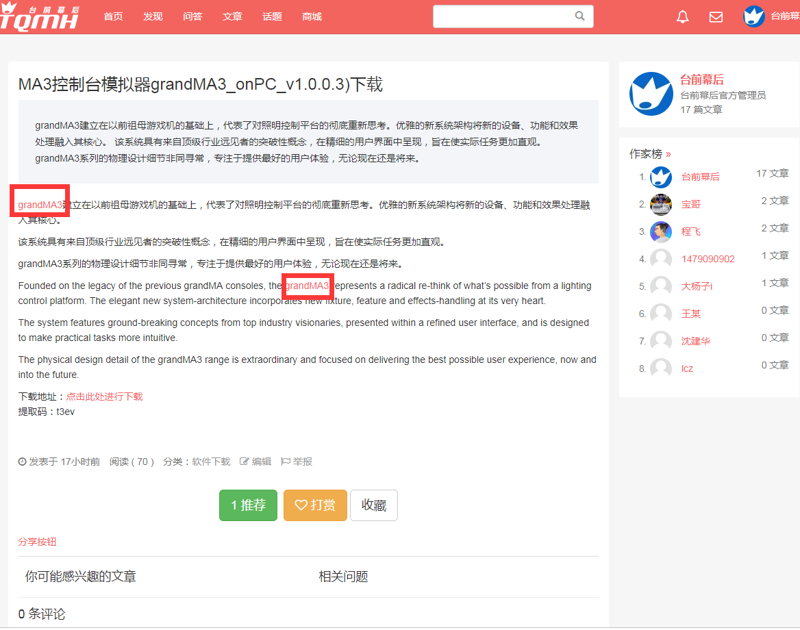Open author lcz profile link
The height and width of the screenshot is (630, 800).
click(x=687, y=368)
